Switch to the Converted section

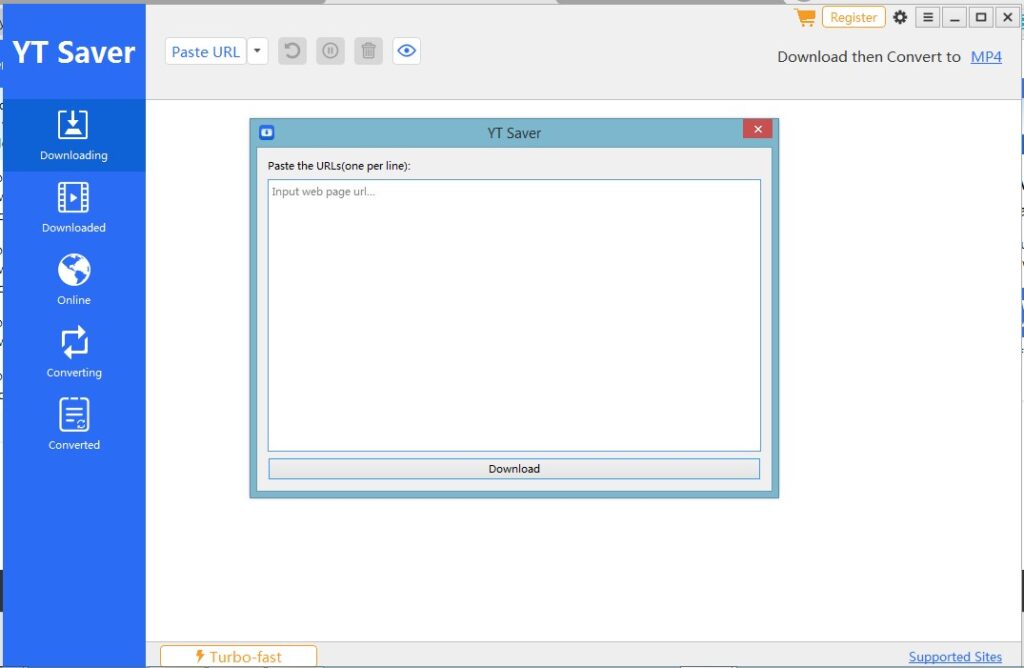(x=74, y=425)
